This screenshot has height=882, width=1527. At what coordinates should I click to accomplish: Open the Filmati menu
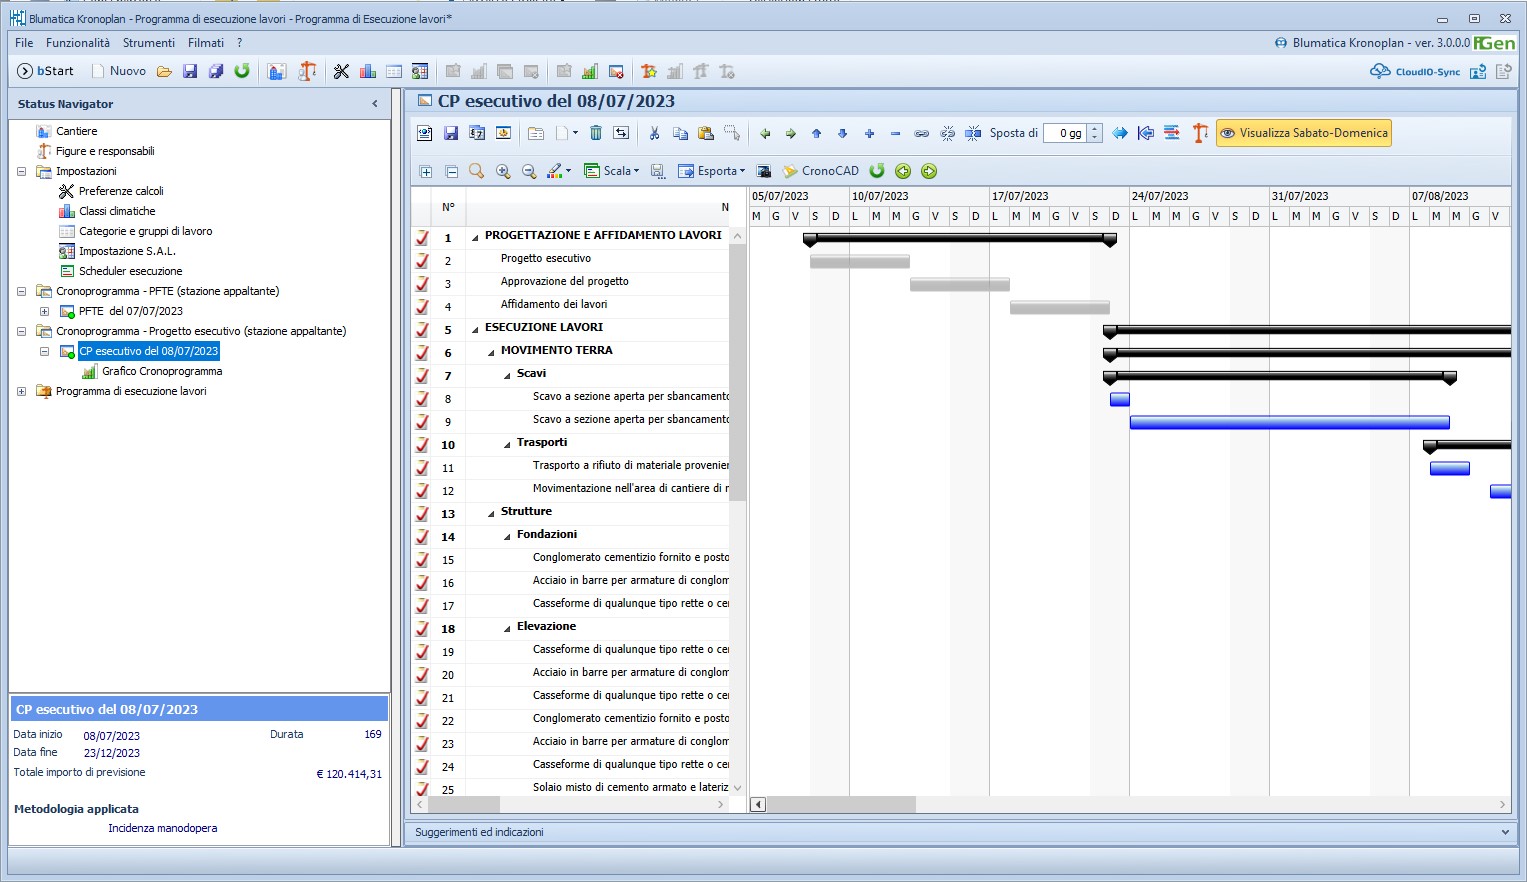click(x=206, y=43)
